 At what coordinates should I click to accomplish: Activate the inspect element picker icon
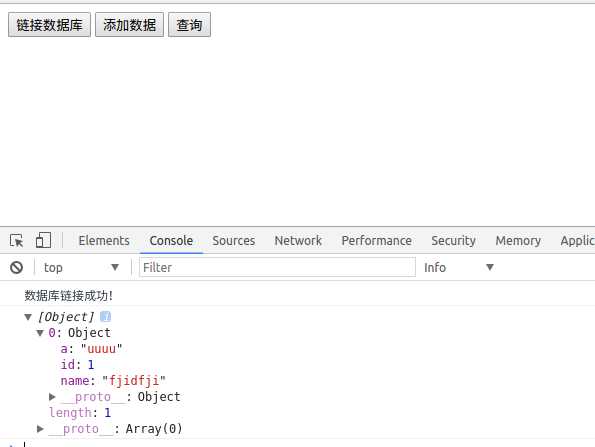[x=17, y=241]
